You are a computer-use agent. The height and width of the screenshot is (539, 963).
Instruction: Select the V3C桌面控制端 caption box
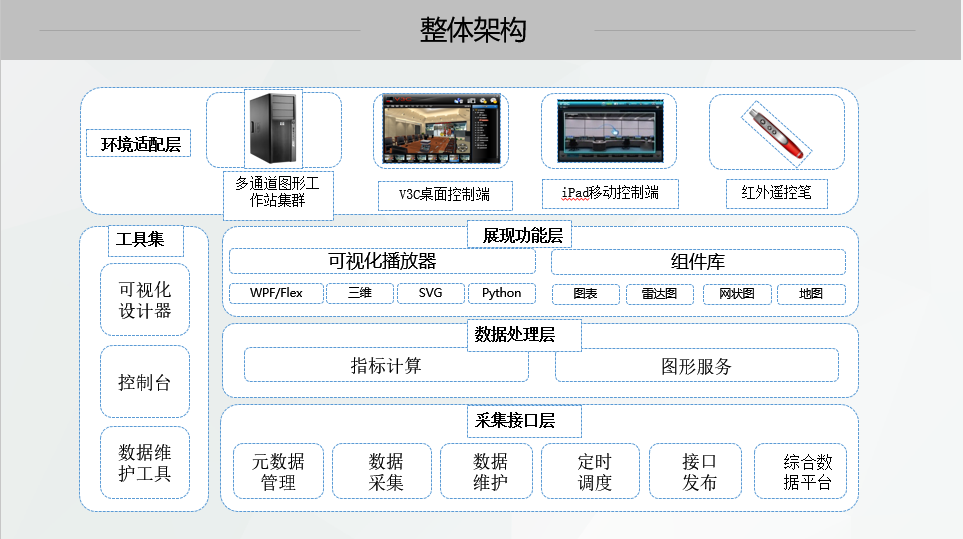(445, 195)
